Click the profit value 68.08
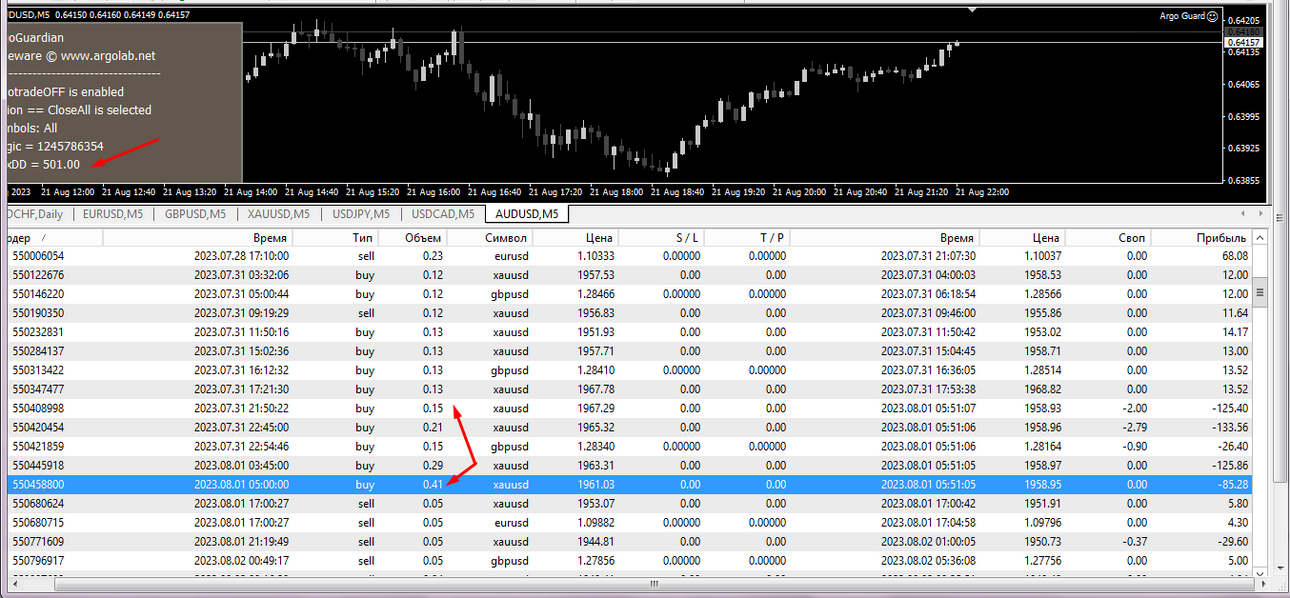This screenshot has width=1290, height=598. point(1234,256)
